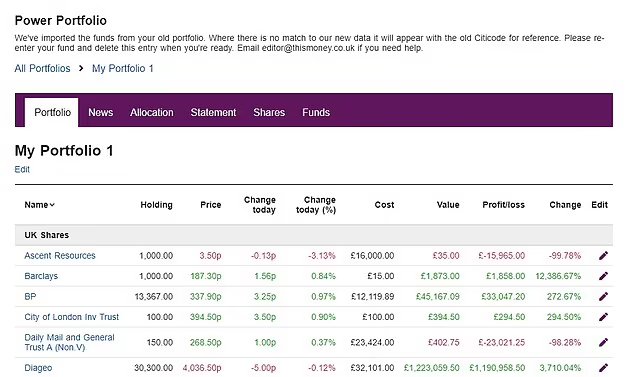Click the My Portfolio 1 breadcrumb link
The width and height of the screenshot is (634, 377).
(x=123, y=68)
